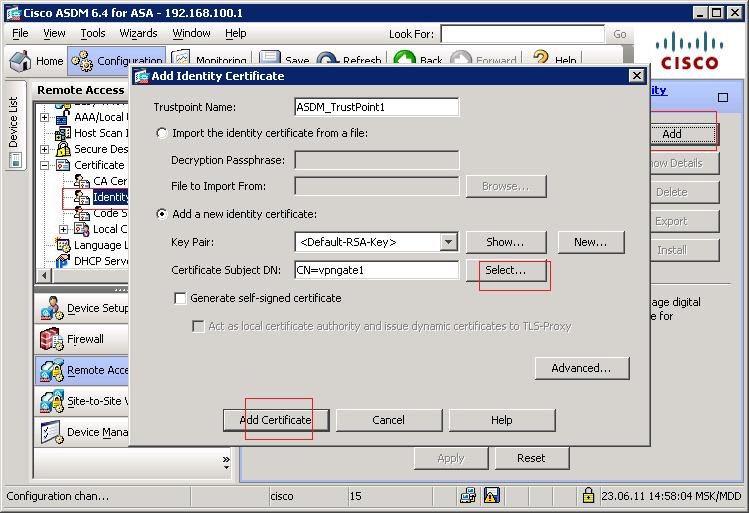Click the status bar padlock icon
The width and height of the screenshot is (749, 513).
coord(588,495)
